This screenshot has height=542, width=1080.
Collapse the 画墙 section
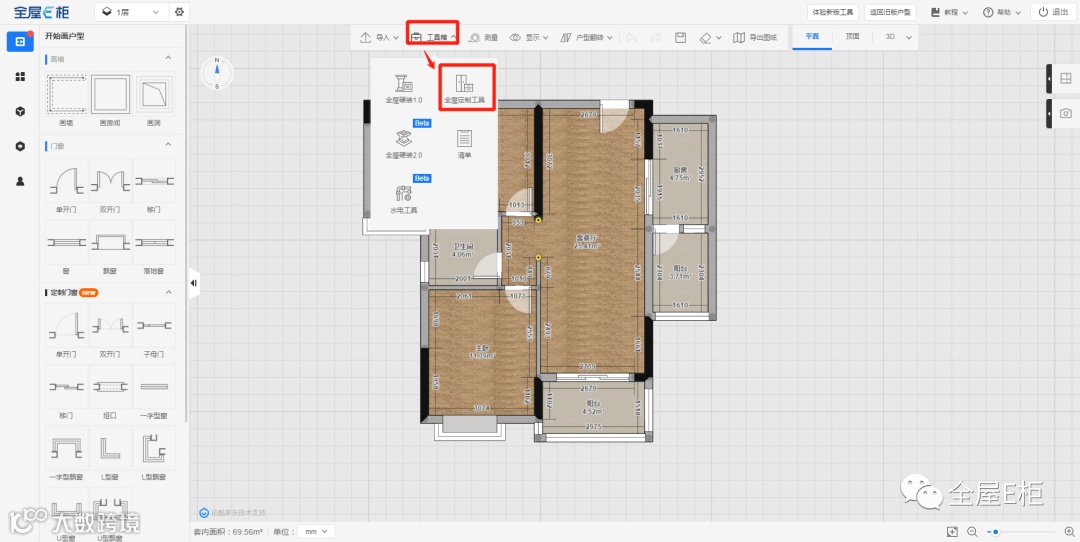coord(168,58)
